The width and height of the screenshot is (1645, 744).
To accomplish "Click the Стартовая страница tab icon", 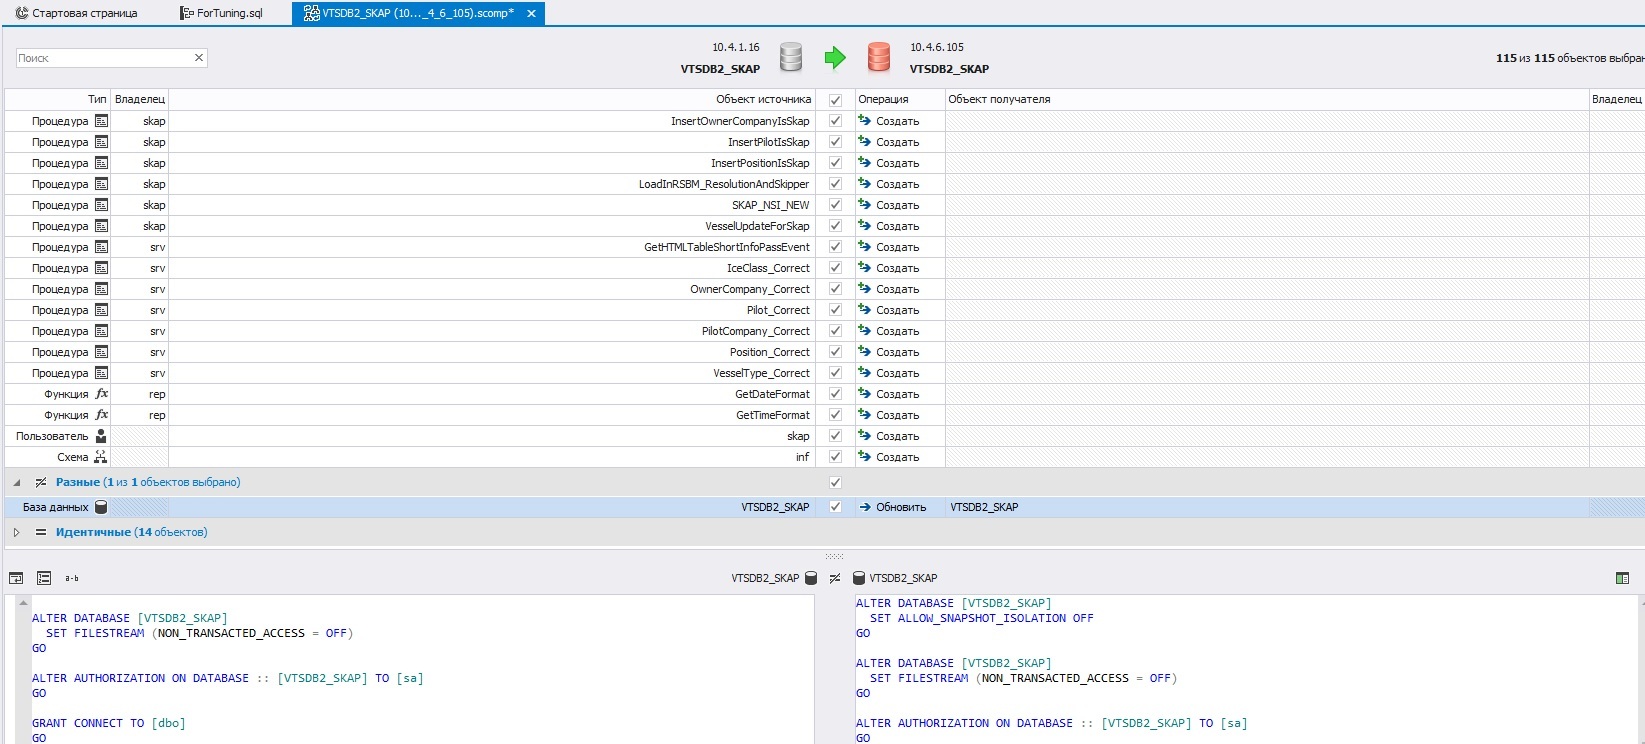I will [x=22, y=13].
